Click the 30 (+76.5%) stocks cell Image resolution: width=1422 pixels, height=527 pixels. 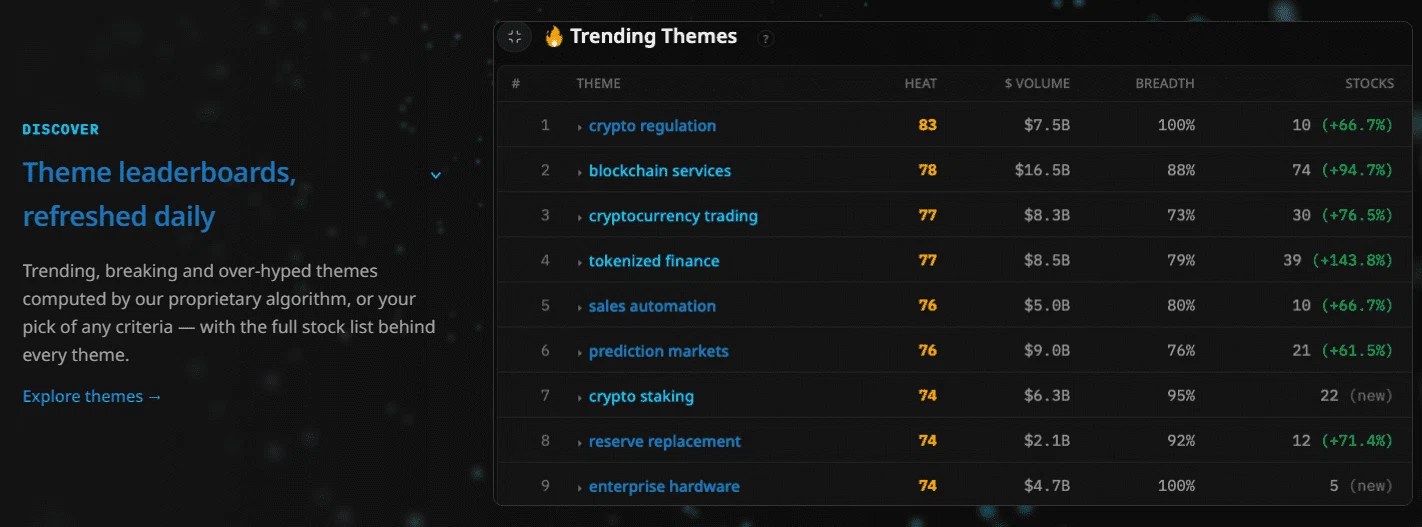click(x=1342, y=216)
